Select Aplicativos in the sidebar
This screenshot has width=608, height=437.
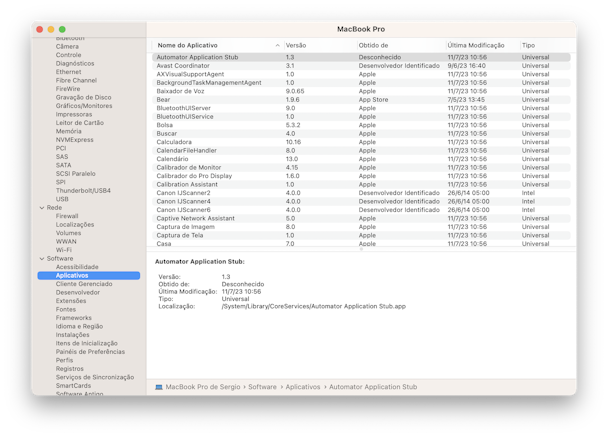89,276
